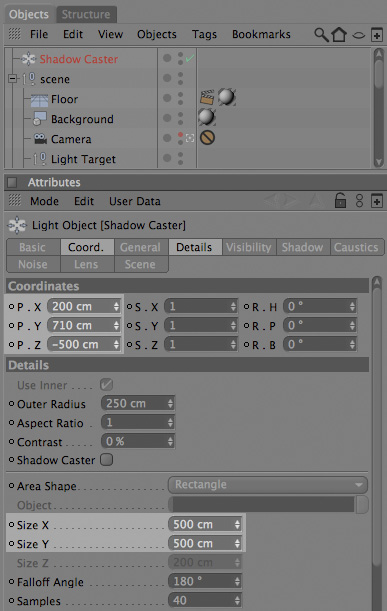This screenshot has width=387, height=611.
Task: Click the P.Y value stepper arrows
Action: [116, 325]
